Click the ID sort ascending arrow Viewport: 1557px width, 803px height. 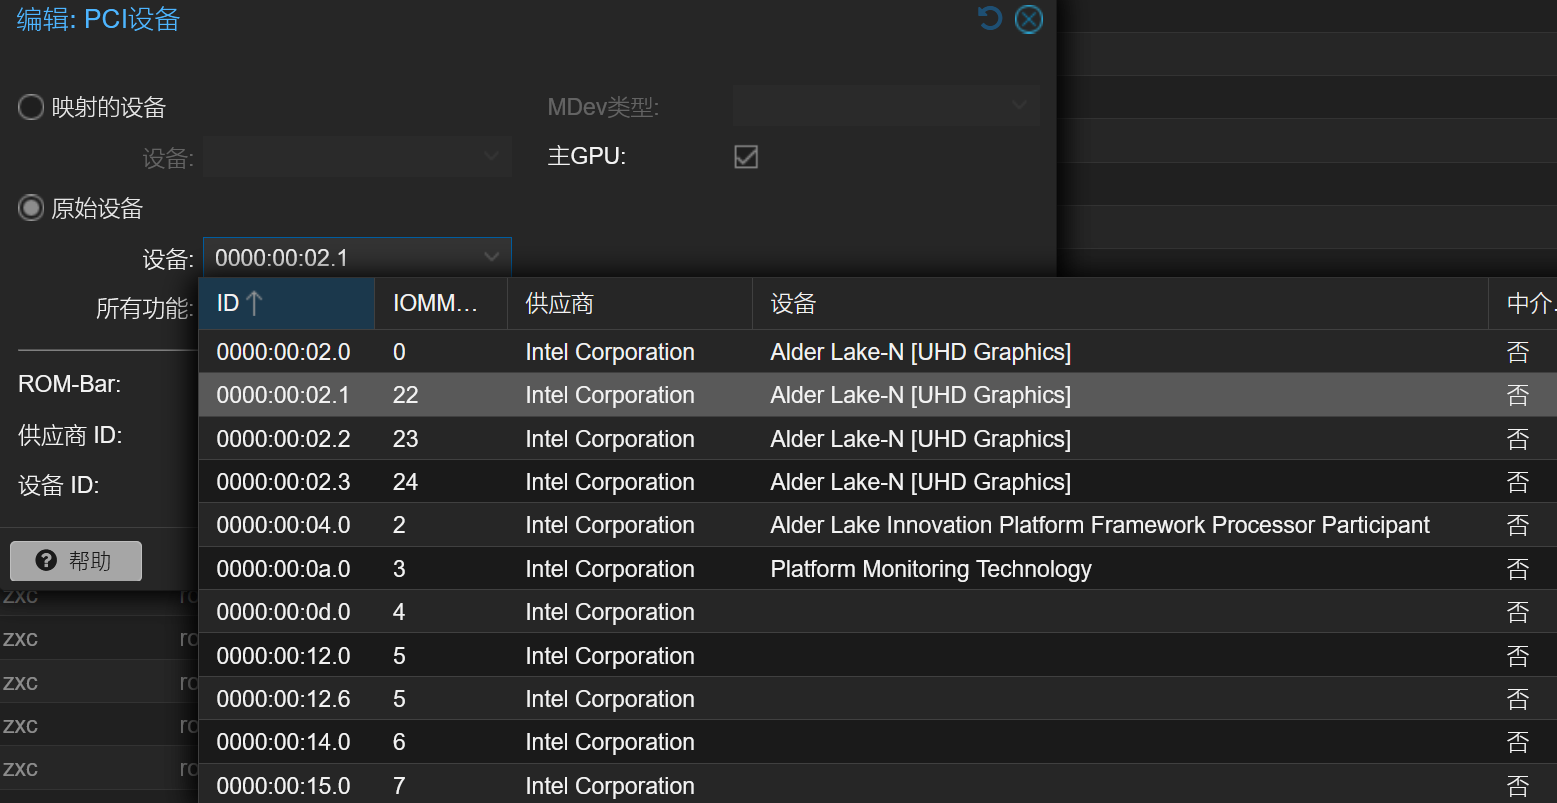click(x=254, y=303)
